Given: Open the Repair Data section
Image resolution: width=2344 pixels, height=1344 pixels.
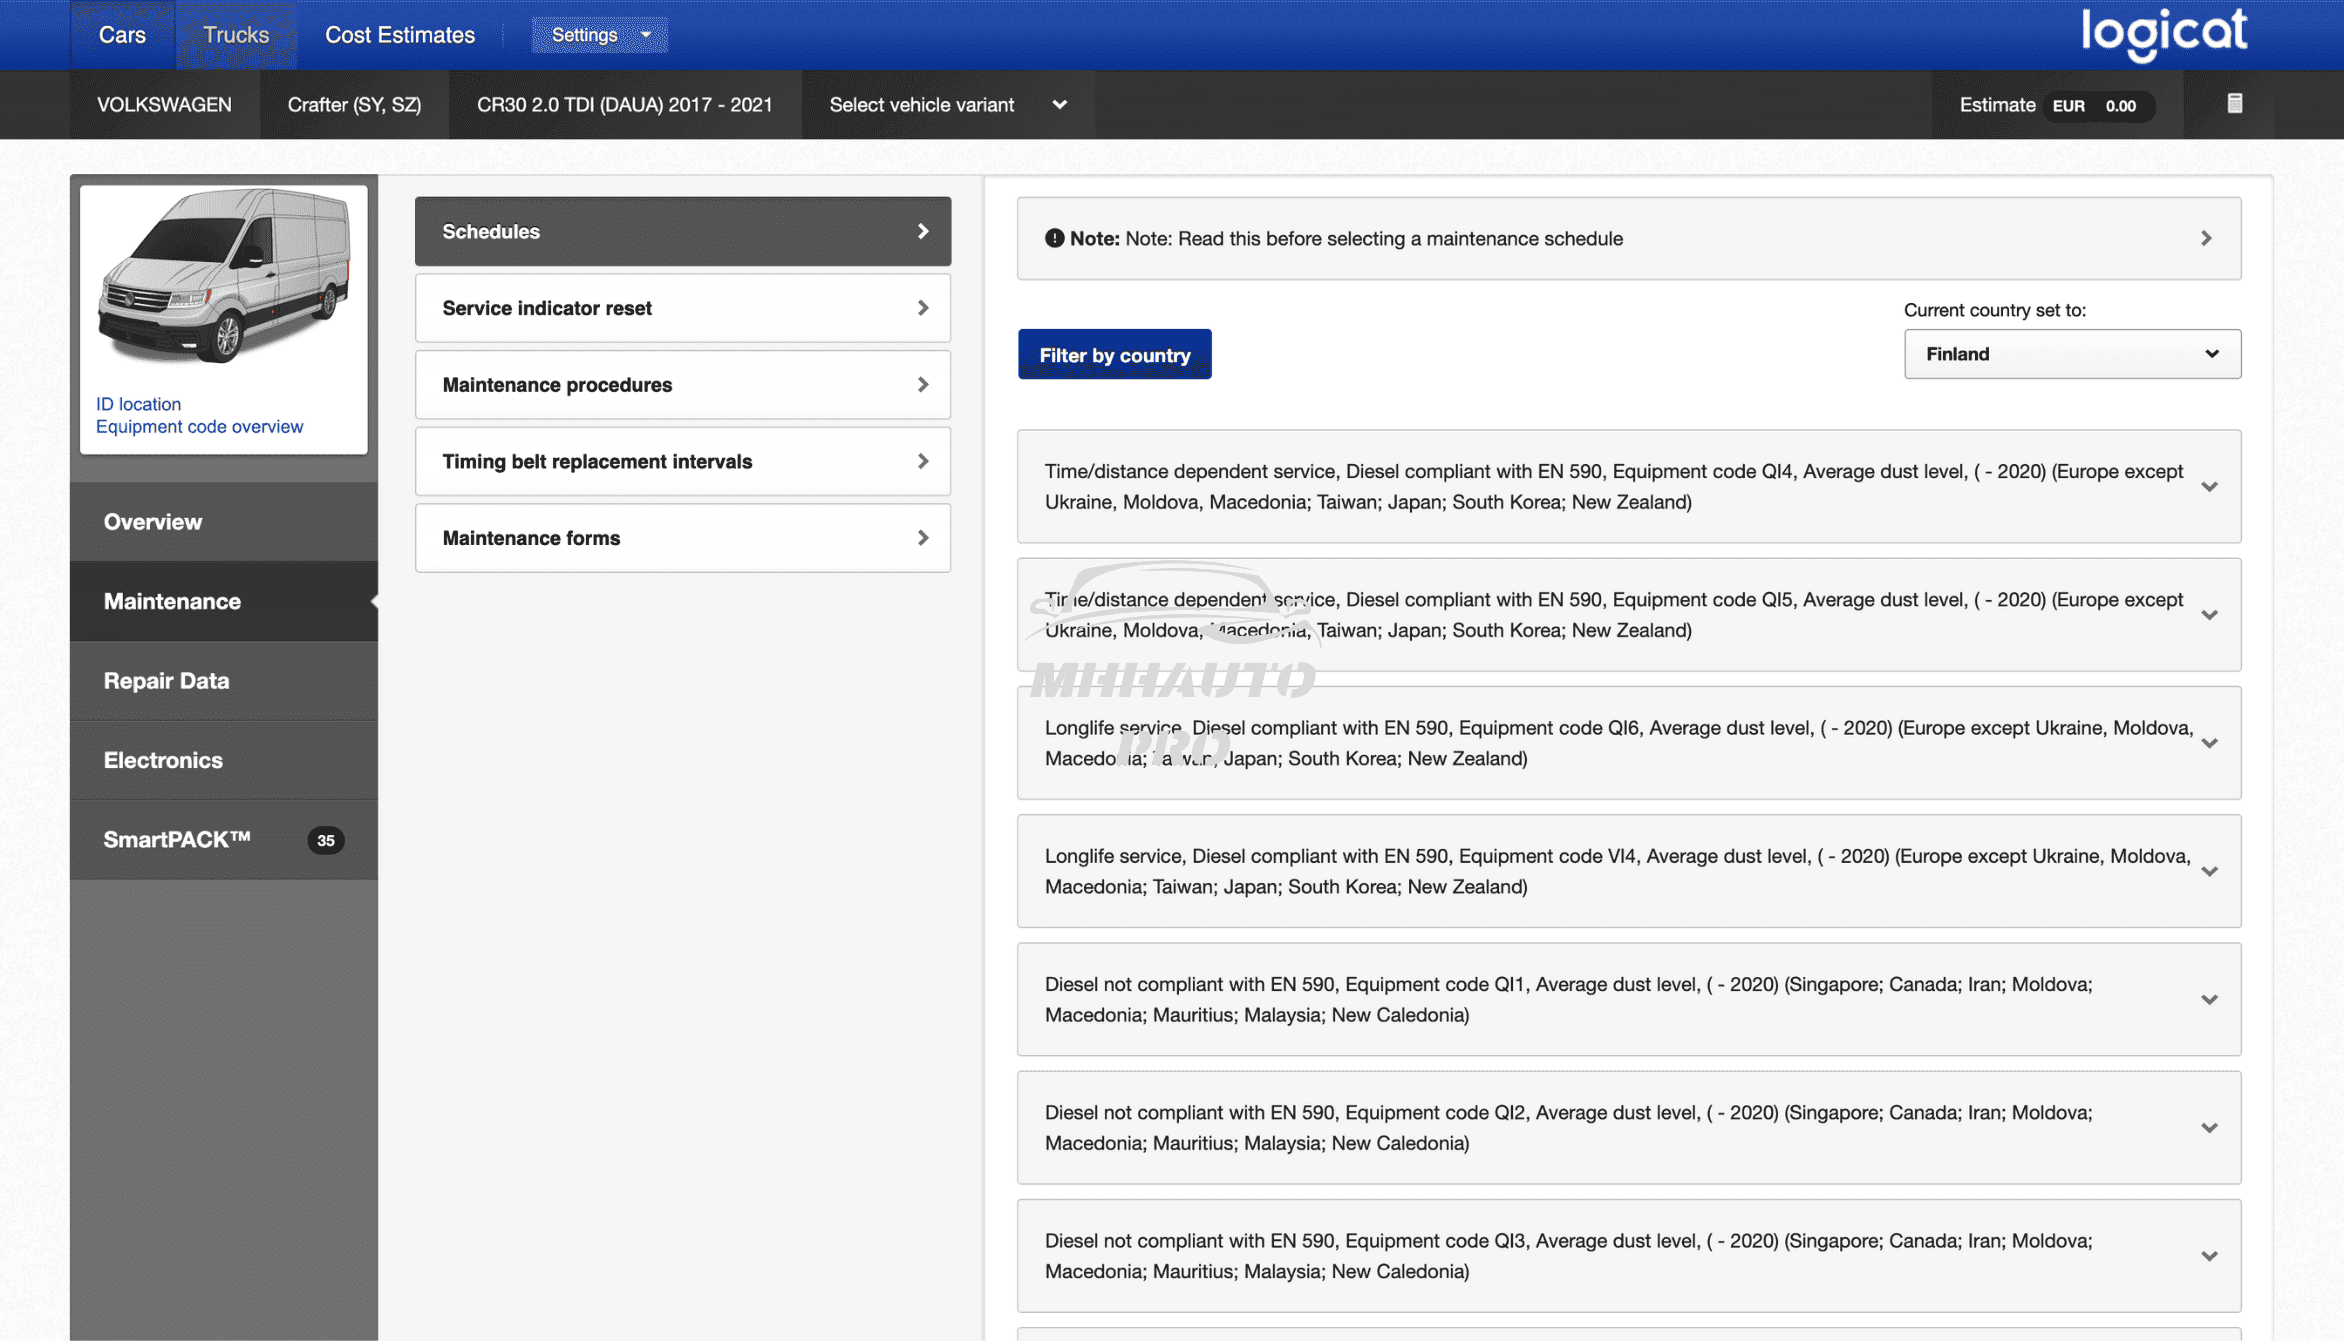Looking at the screenshot, I should click(166, 681).
